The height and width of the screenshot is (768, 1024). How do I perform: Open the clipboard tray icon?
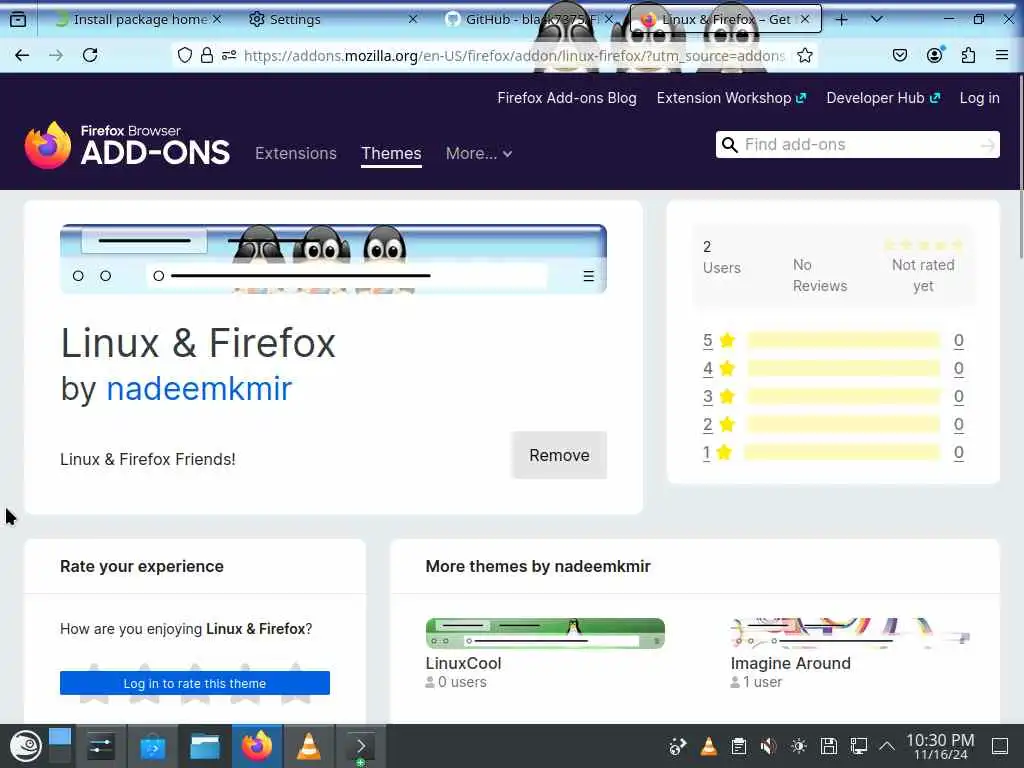(x=739, y=746)
